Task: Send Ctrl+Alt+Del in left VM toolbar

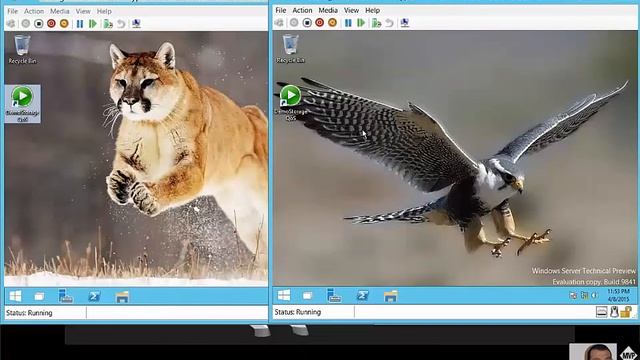Action: (11, 24)
